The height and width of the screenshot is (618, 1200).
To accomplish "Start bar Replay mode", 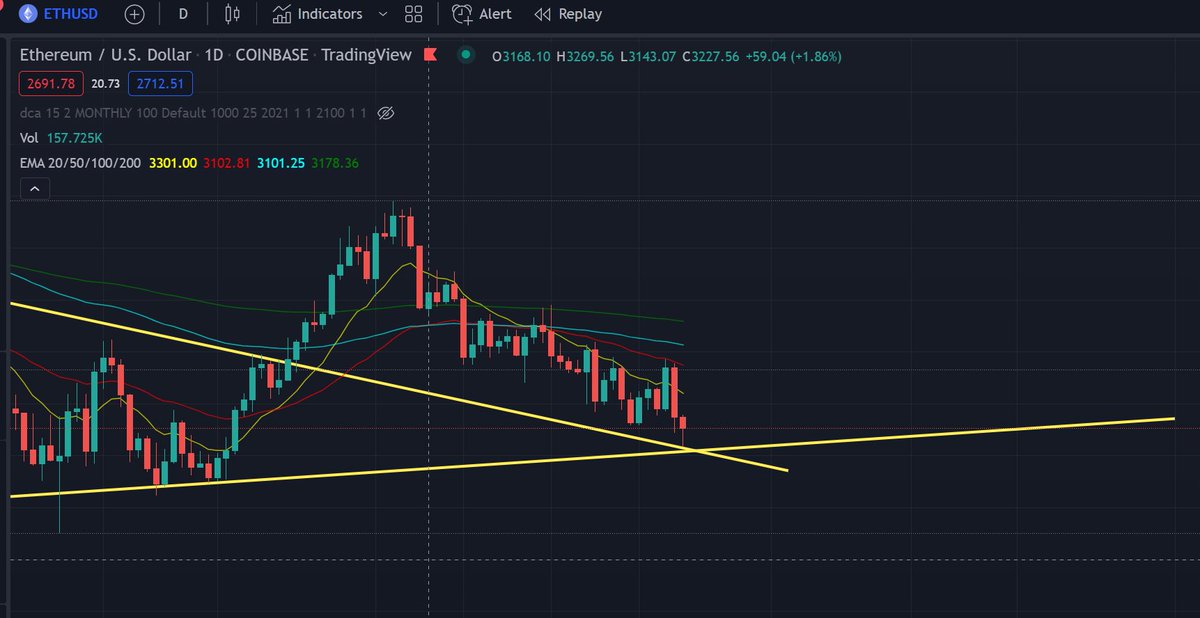I will click(x=568, y=14).
